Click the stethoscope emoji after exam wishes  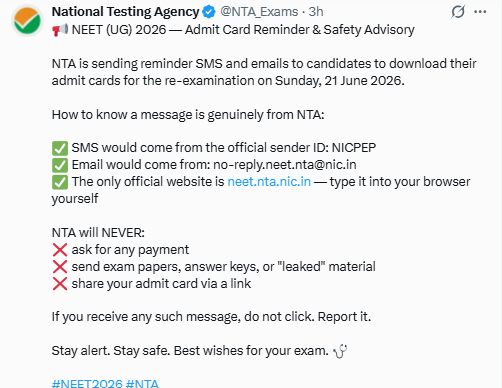(x=340, y=351)
